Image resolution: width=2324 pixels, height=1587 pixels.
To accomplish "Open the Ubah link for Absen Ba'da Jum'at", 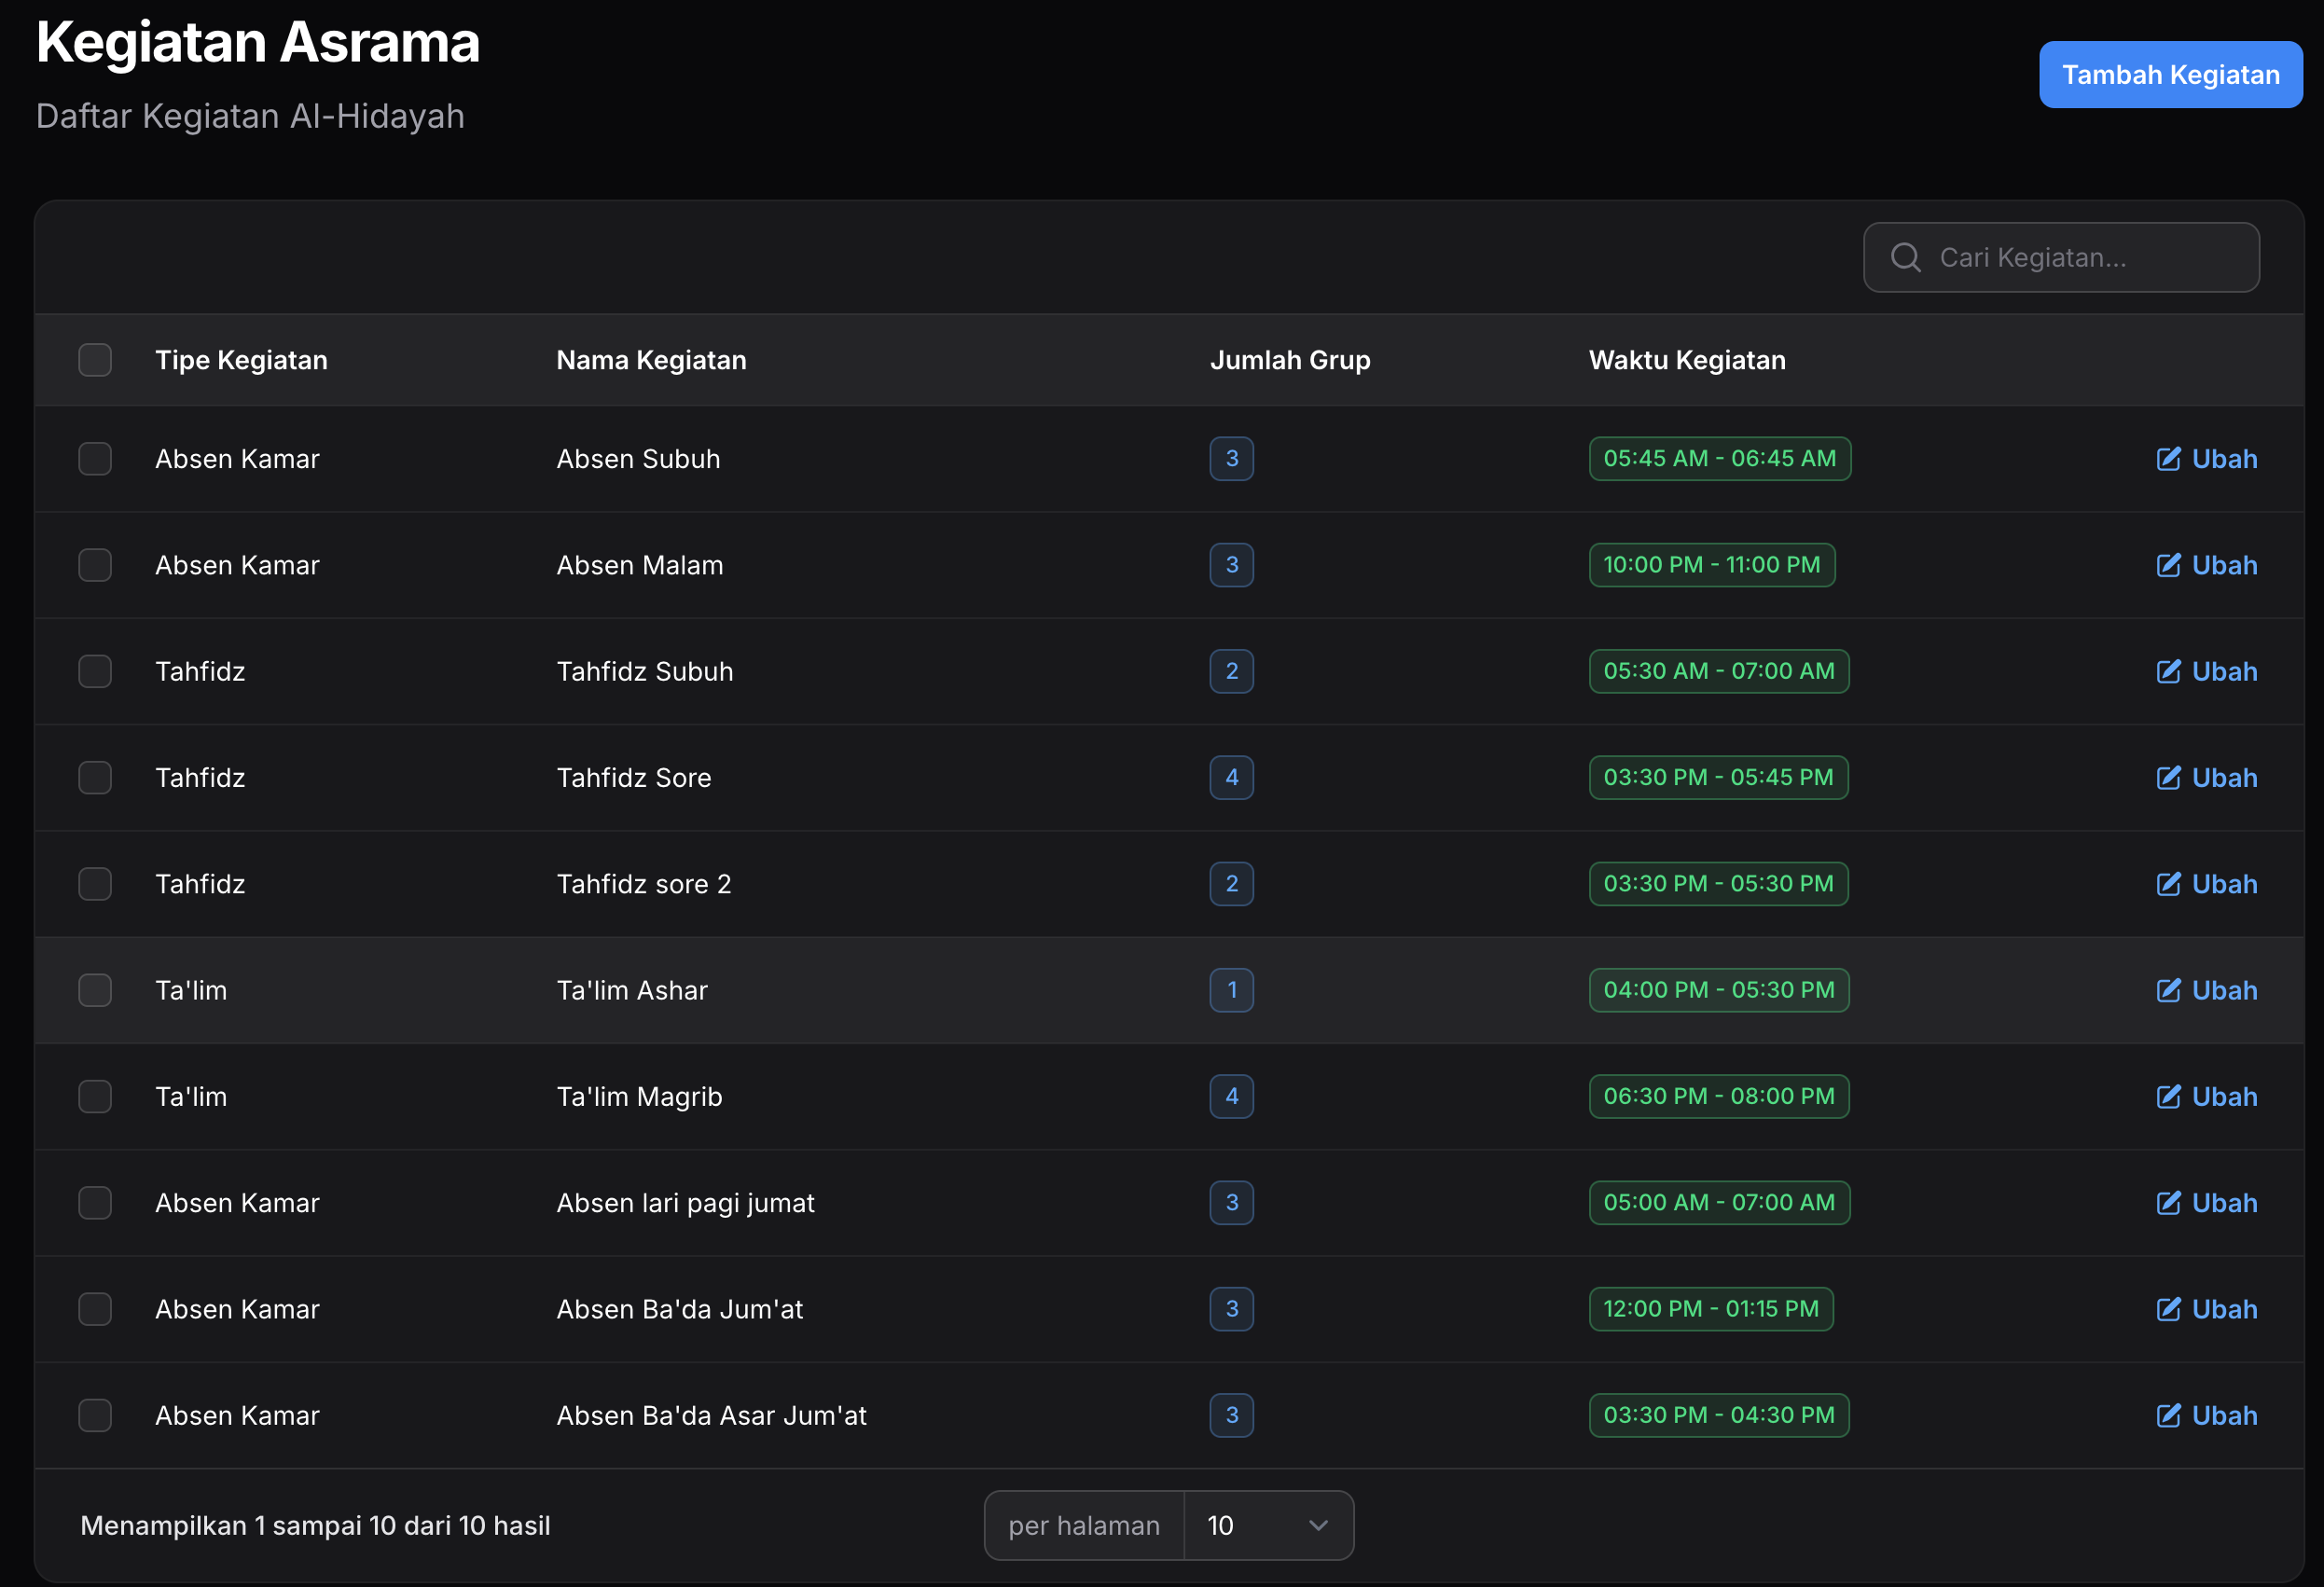I will coord(2207,1309).
